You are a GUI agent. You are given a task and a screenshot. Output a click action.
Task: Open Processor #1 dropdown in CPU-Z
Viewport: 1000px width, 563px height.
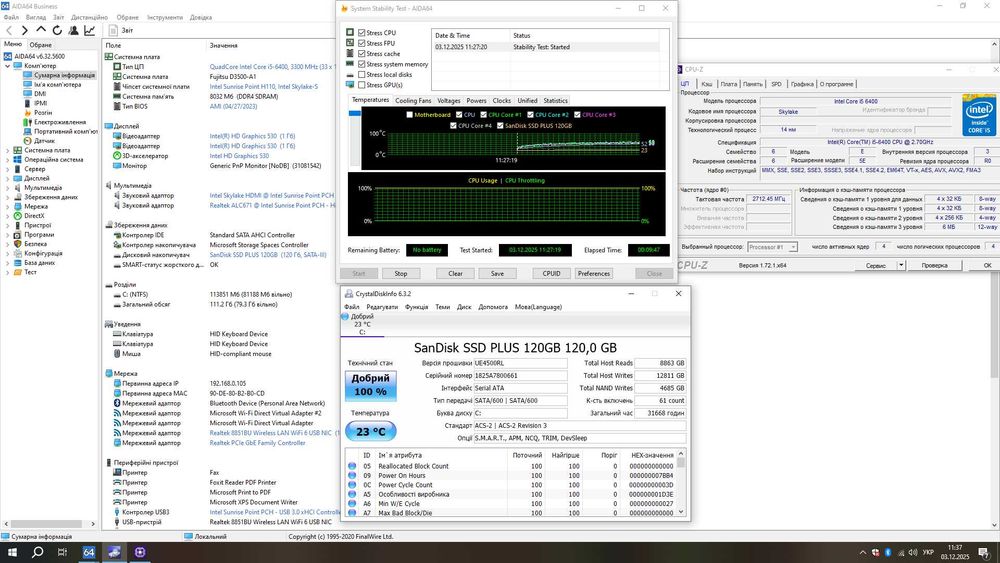(x=793, y=247)
